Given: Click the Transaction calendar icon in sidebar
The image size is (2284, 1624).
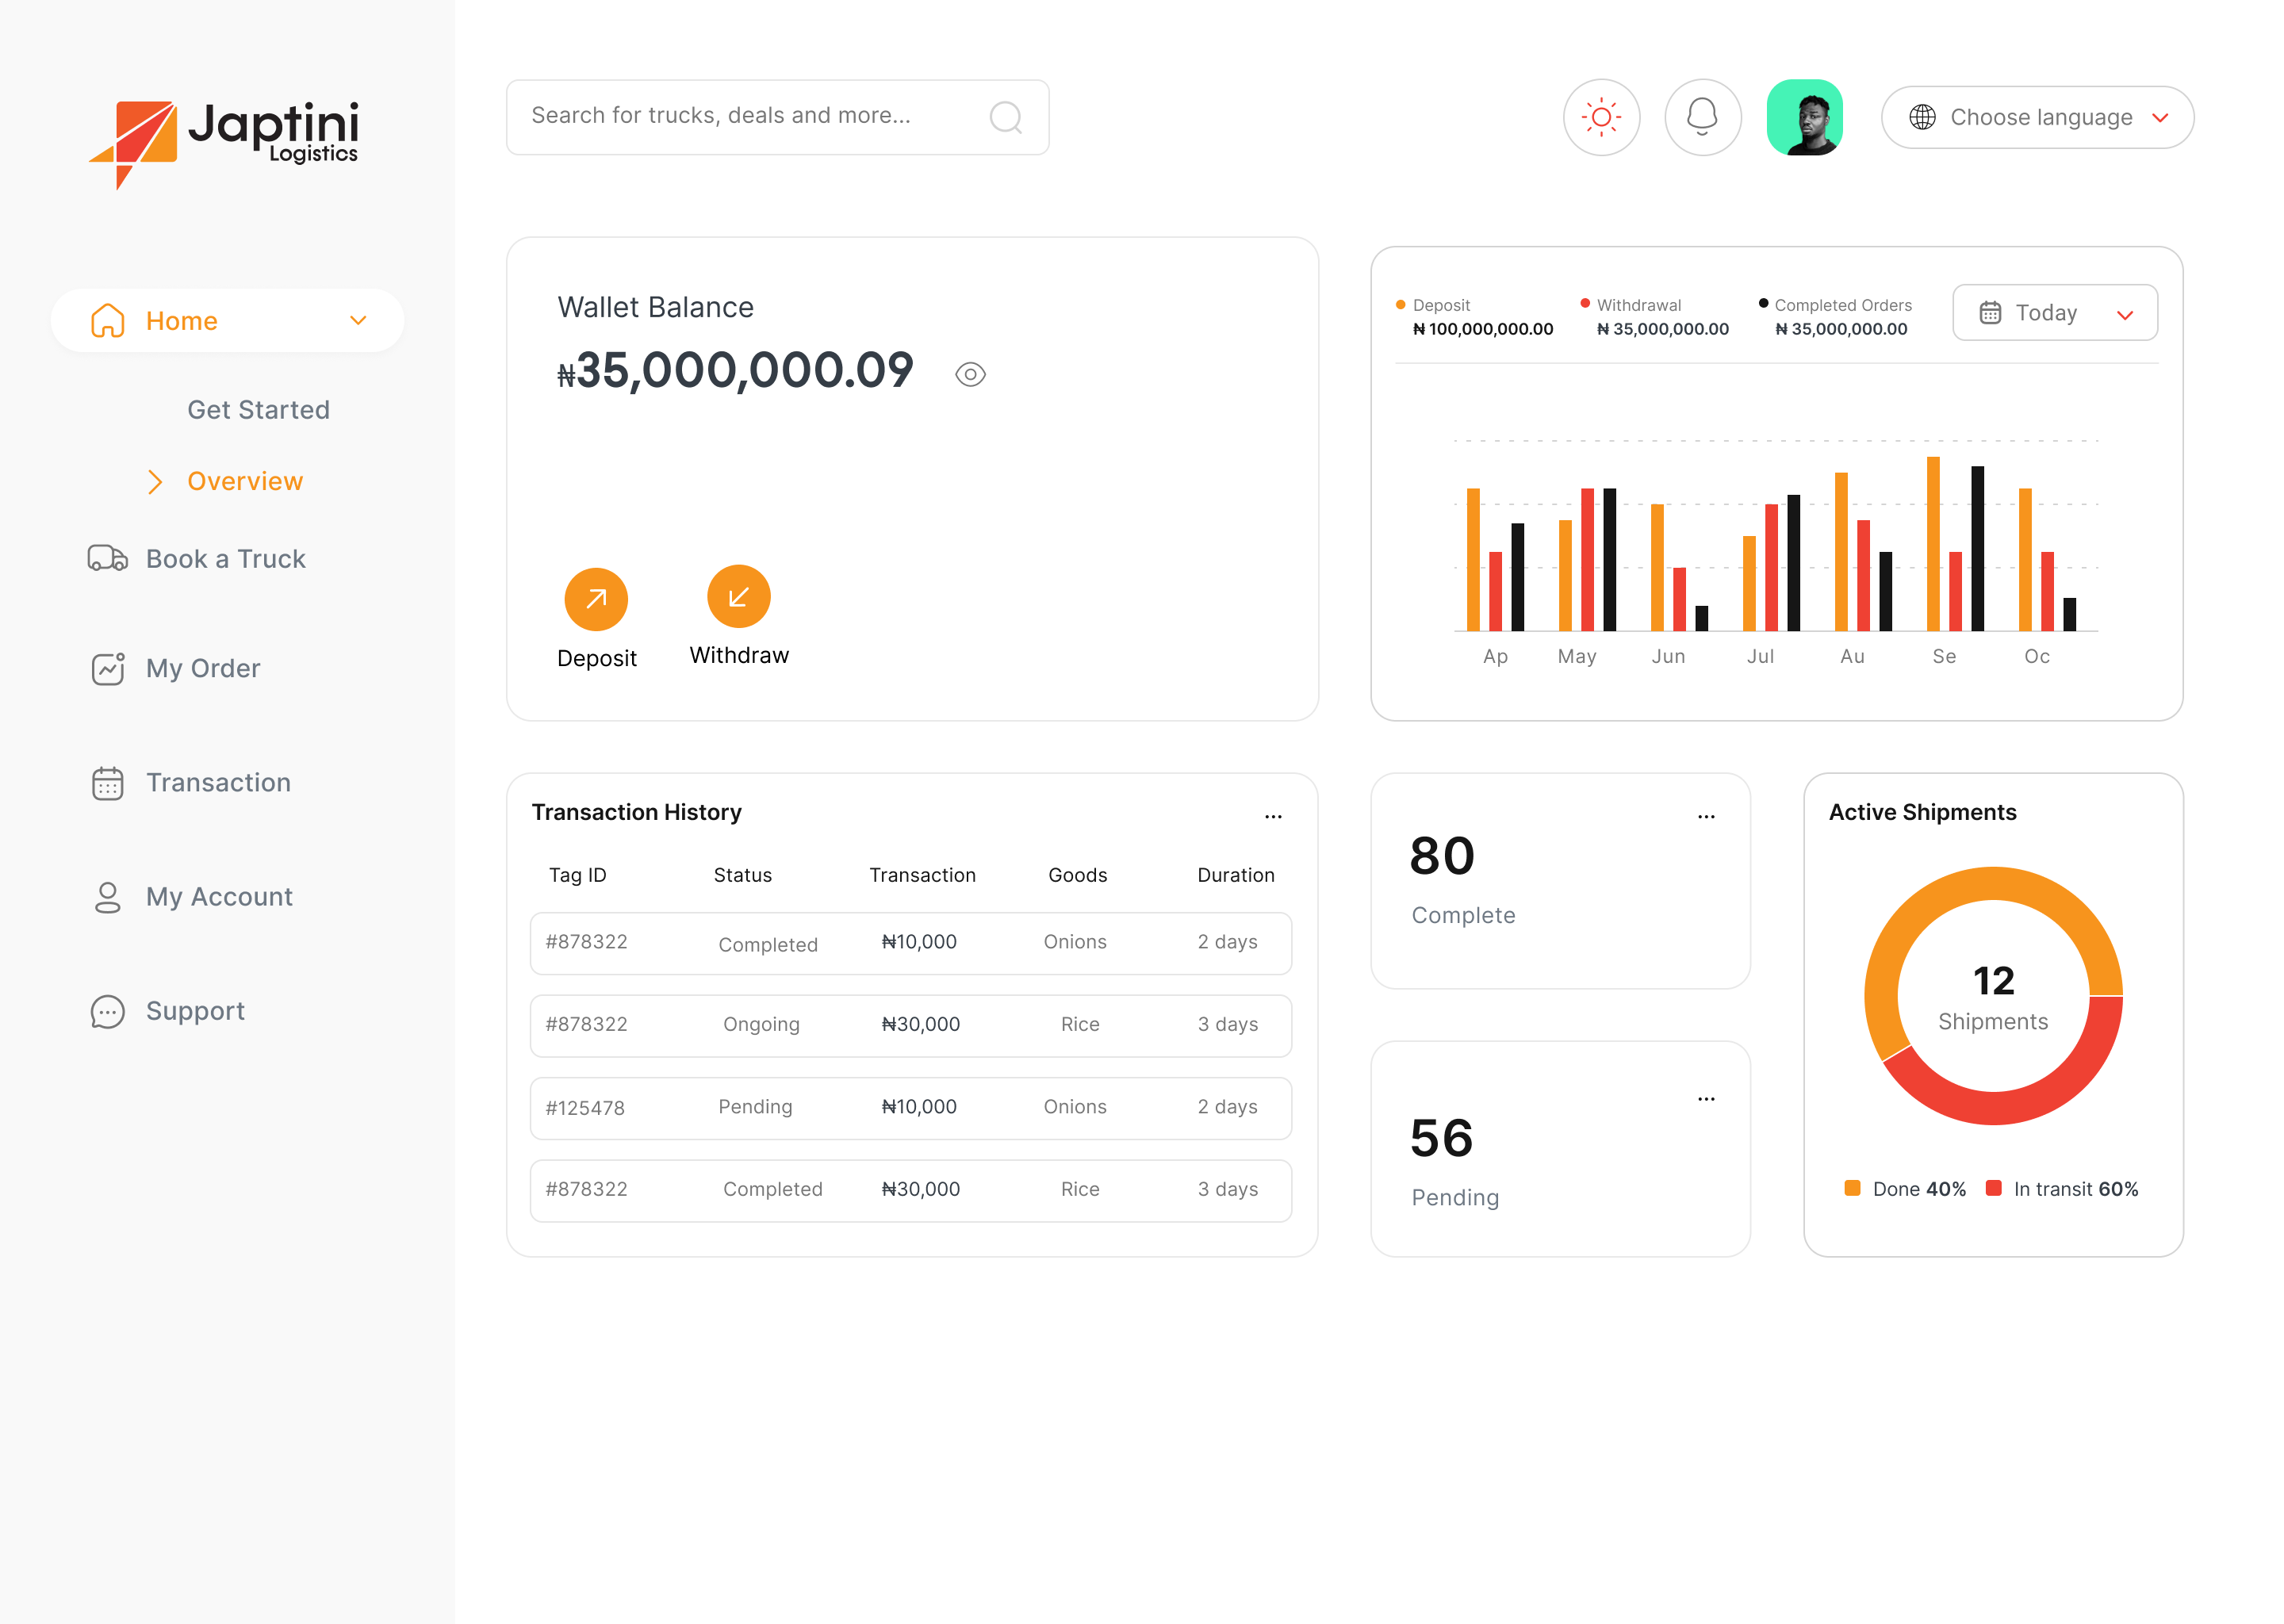Looking at the screenshot, I should [x=108, y=783].
